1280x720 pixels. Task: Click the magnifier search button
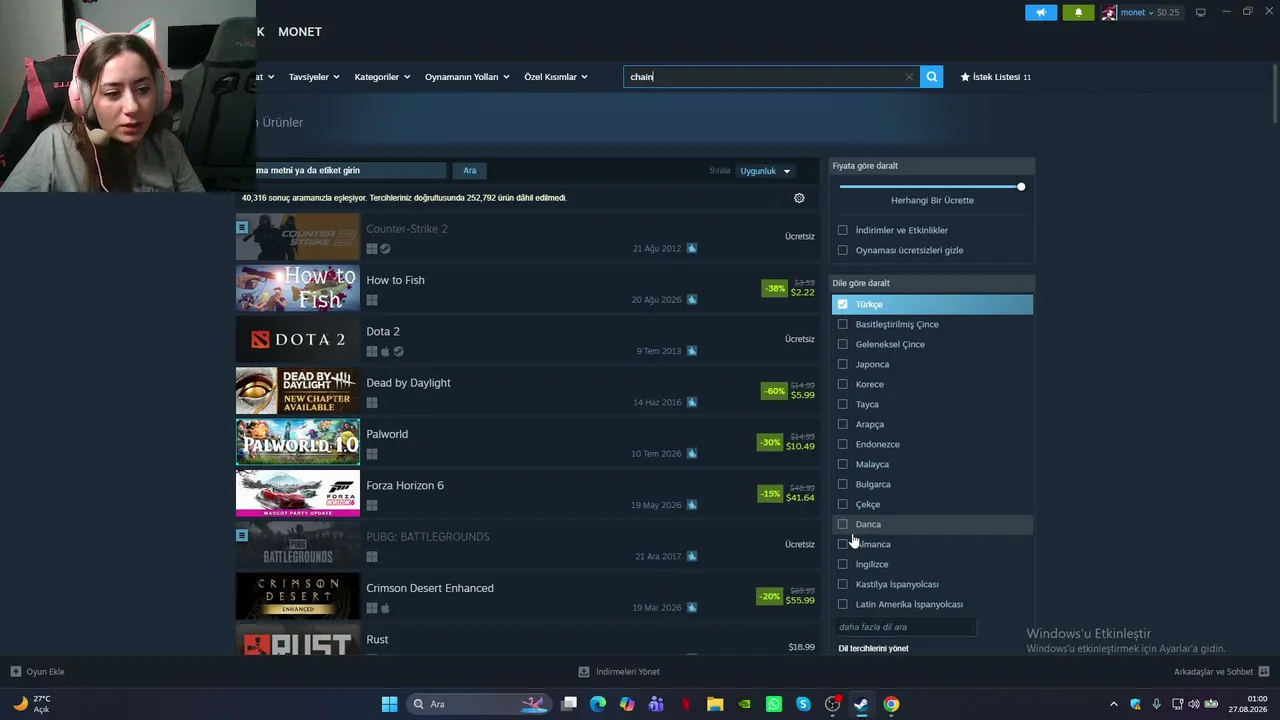click(x=932, y=77)
